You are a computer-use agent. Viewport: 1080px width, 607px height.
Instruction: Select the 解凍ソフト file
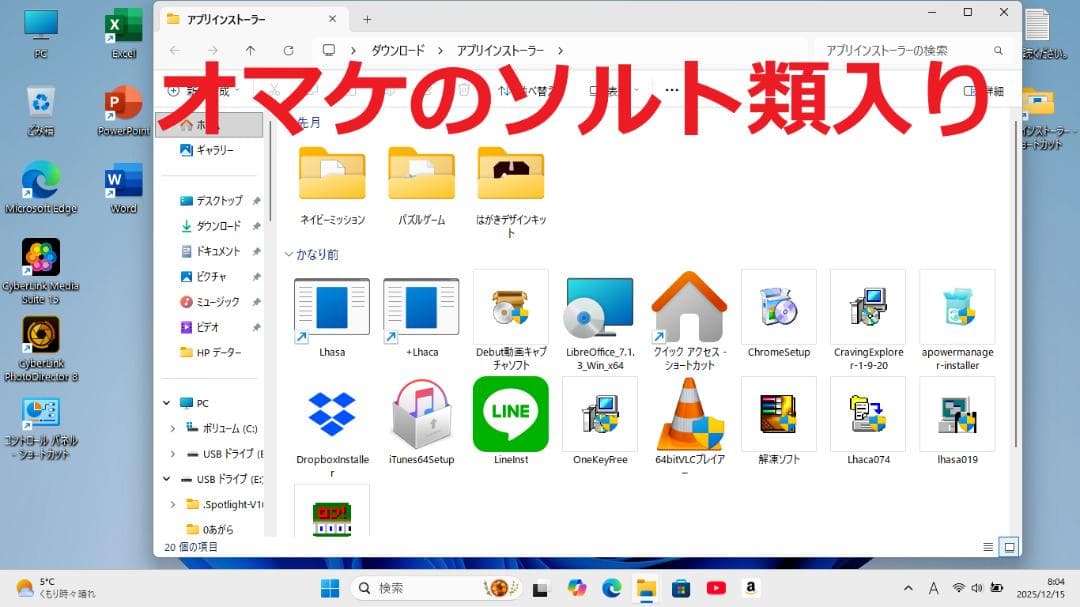[x=779, y=422]
